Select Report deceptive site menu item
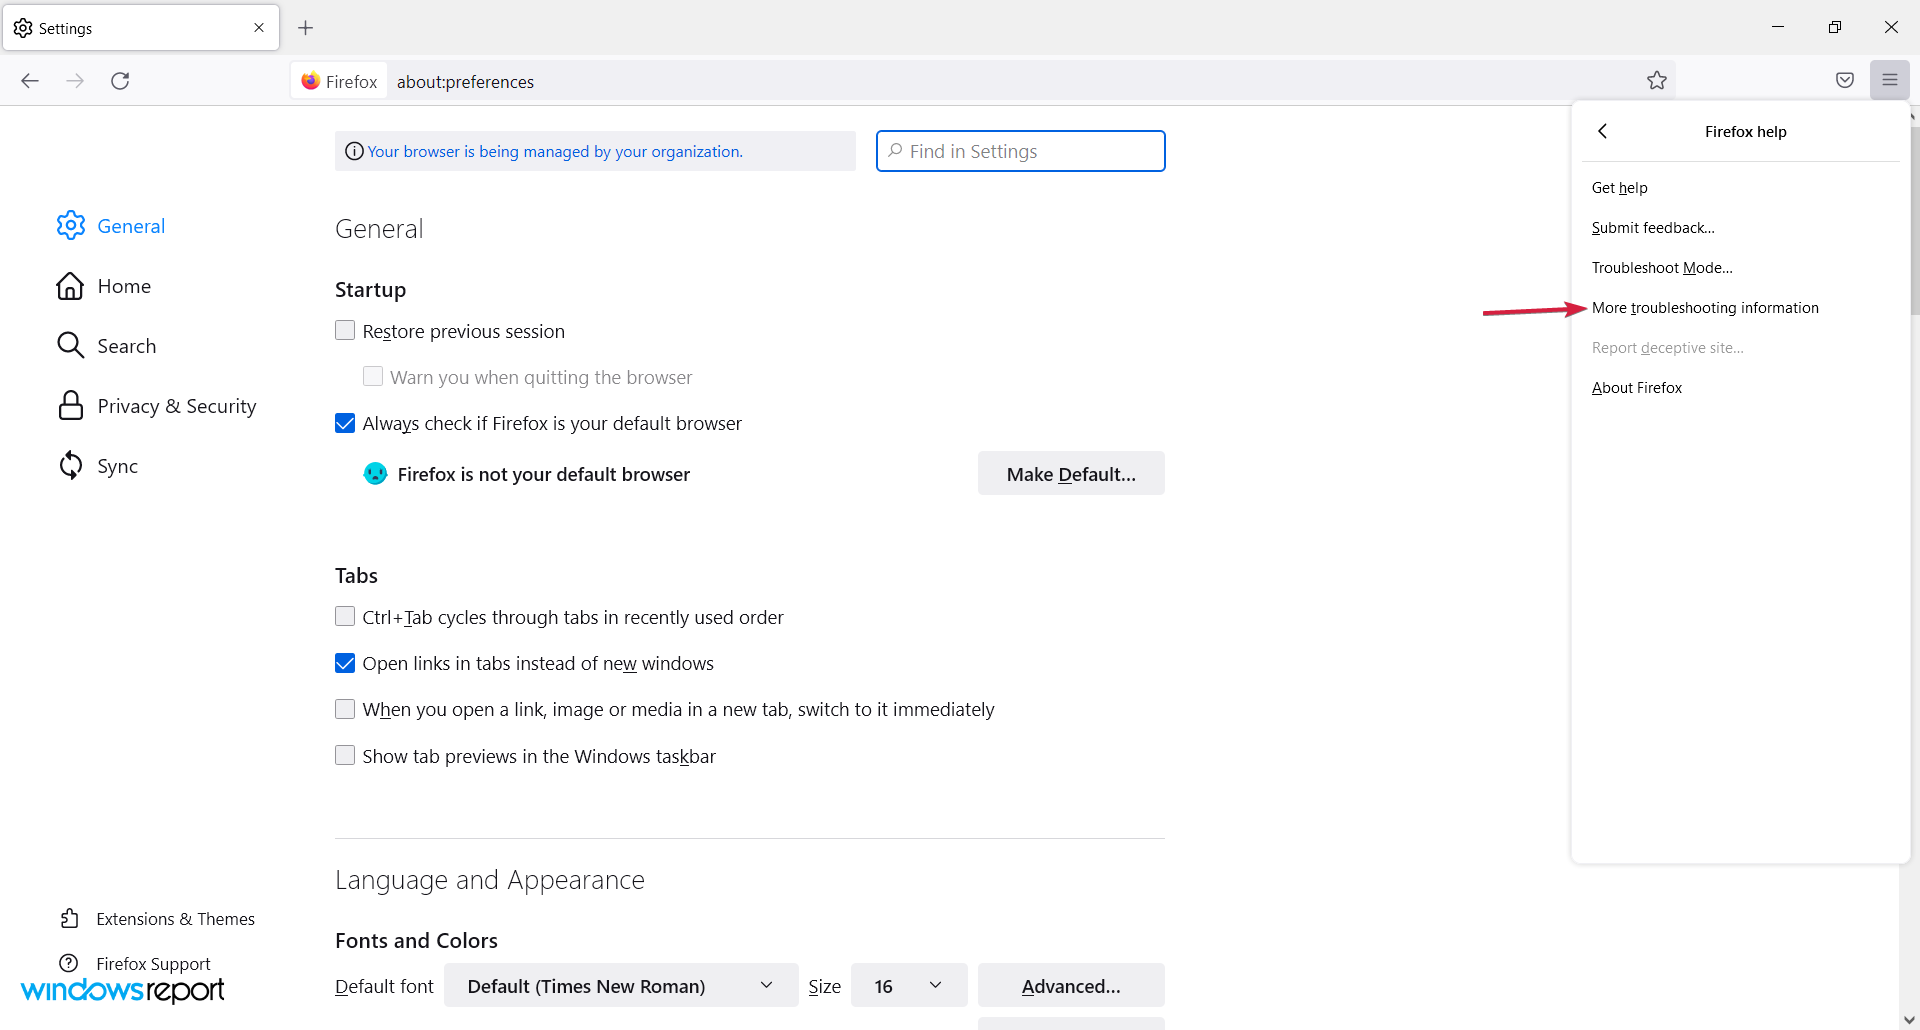This screenshot has width=1920, height=1030. point(1740,348)
